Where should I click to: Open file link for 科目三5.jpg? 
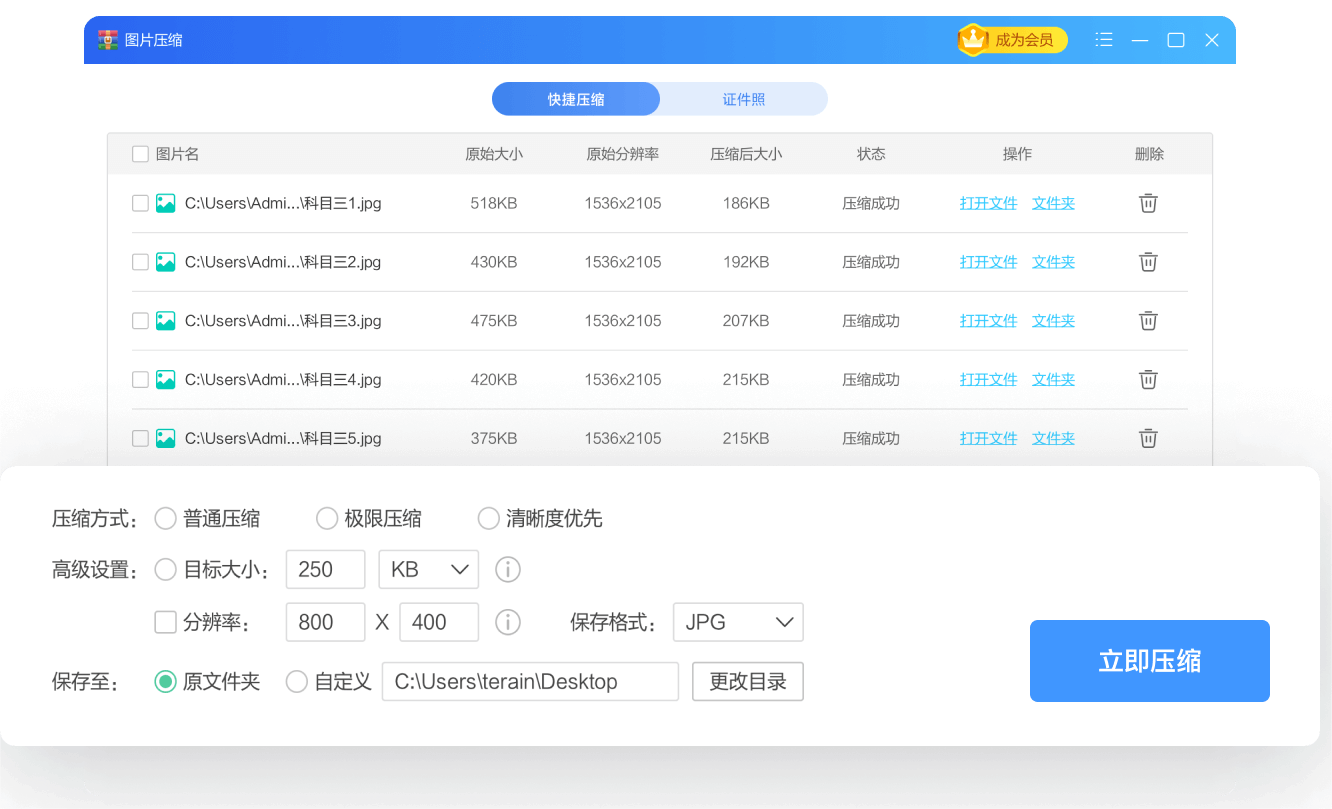coord(989,438)
